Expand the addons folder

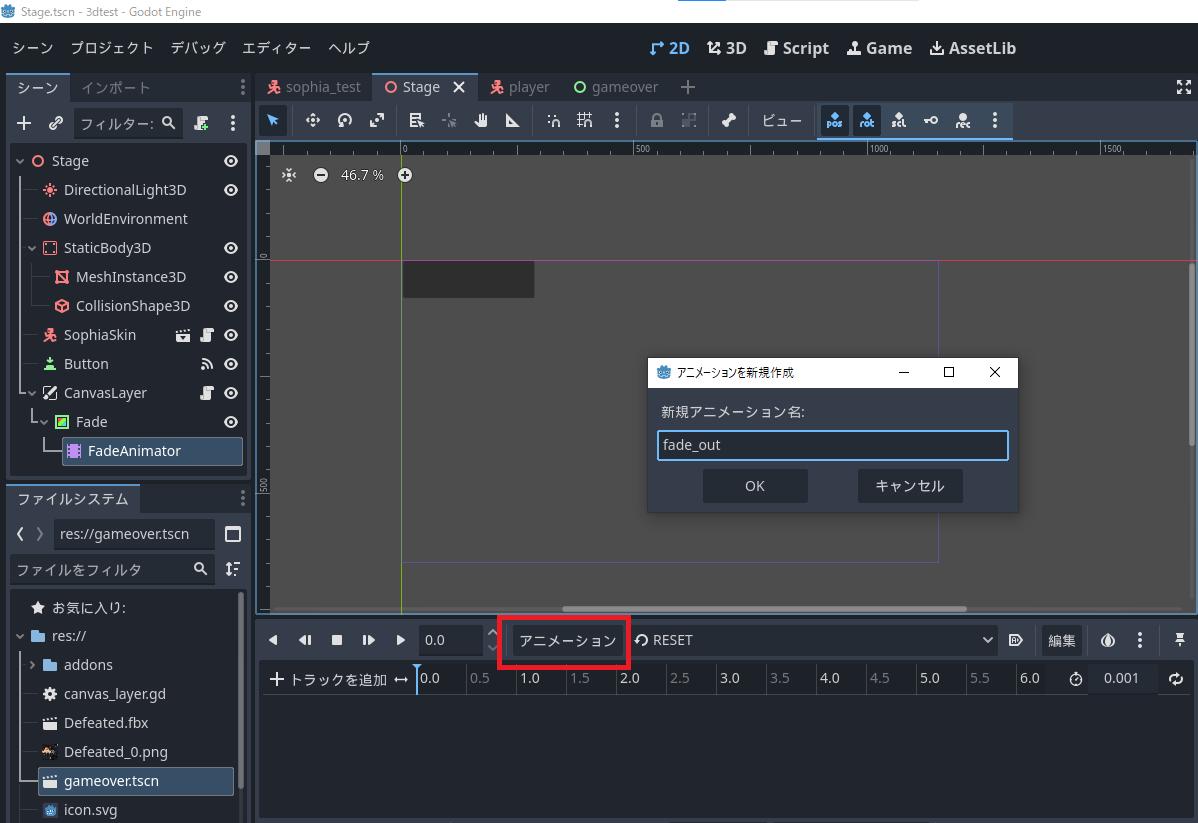click(x=32, y=665)
